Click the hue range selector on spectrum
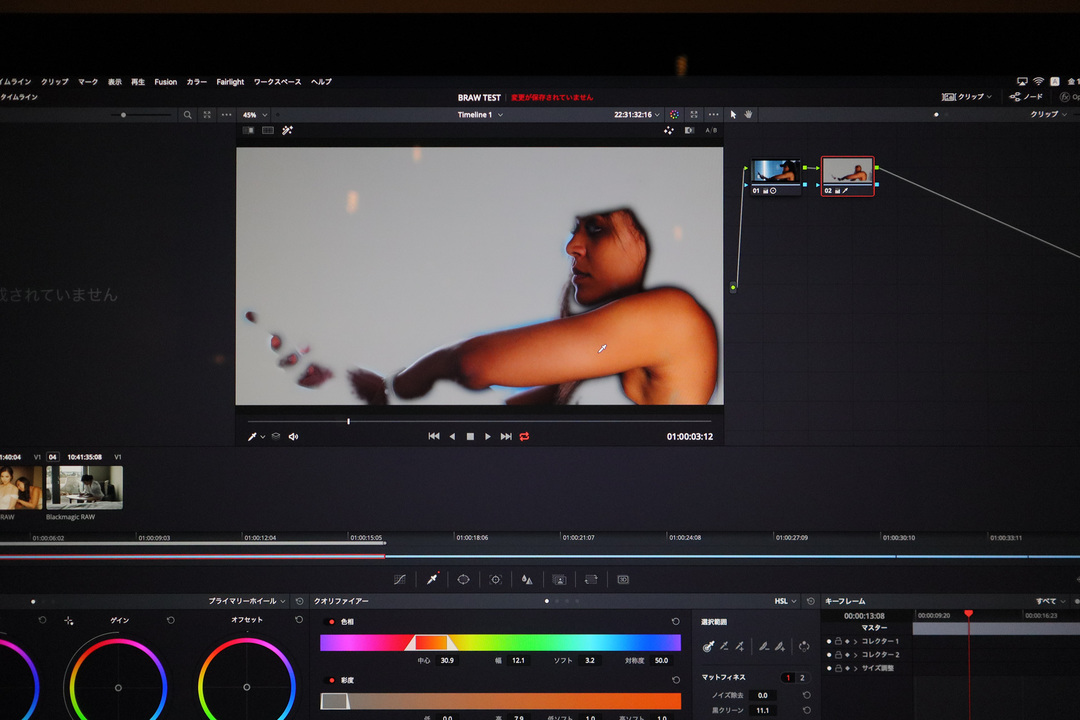The width and height of the screenshot is (1080, 720). [431, 643]
